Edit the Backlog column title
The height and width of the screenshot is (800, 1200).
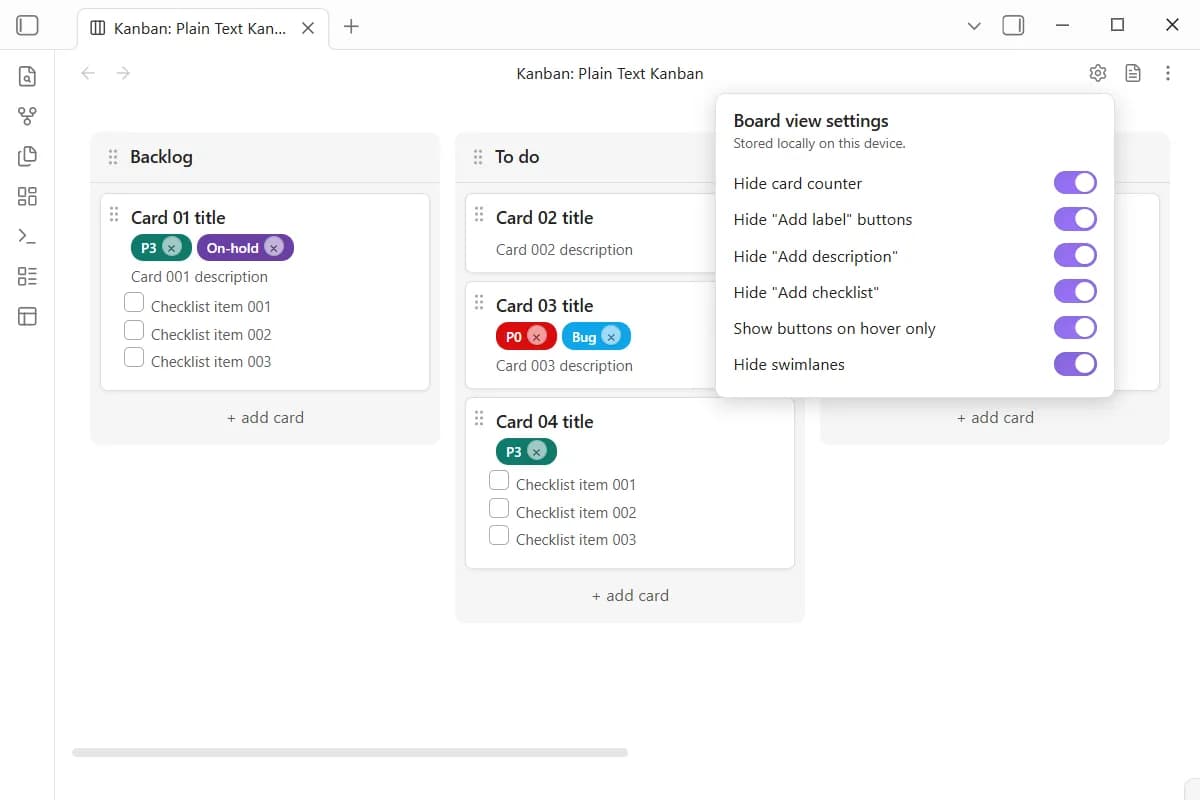pyautogui.click(x=161, y=157)
